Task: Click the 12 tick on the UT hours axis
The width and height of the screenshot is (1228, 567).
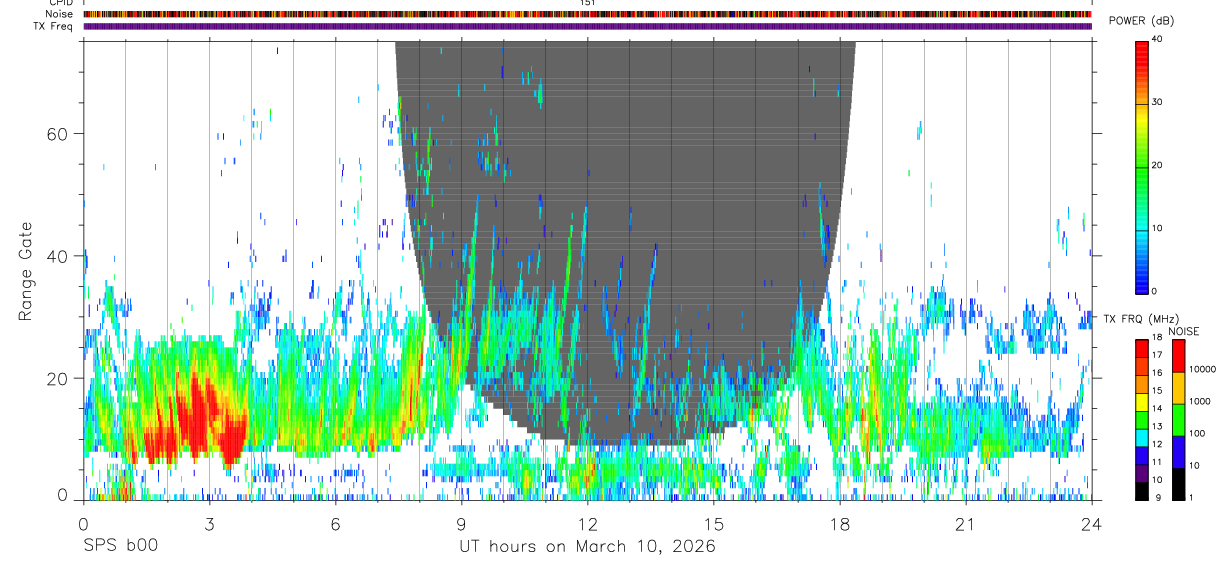Action: coord(587,523)
